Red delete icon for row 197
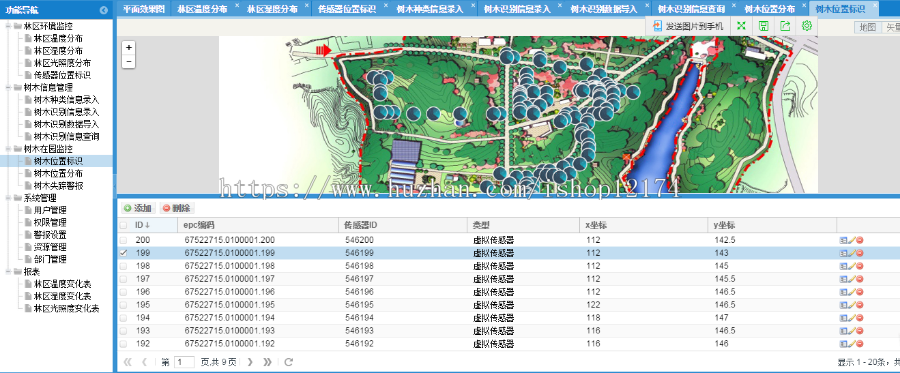This screenshot has width=900, height=373. coord(860,279)
